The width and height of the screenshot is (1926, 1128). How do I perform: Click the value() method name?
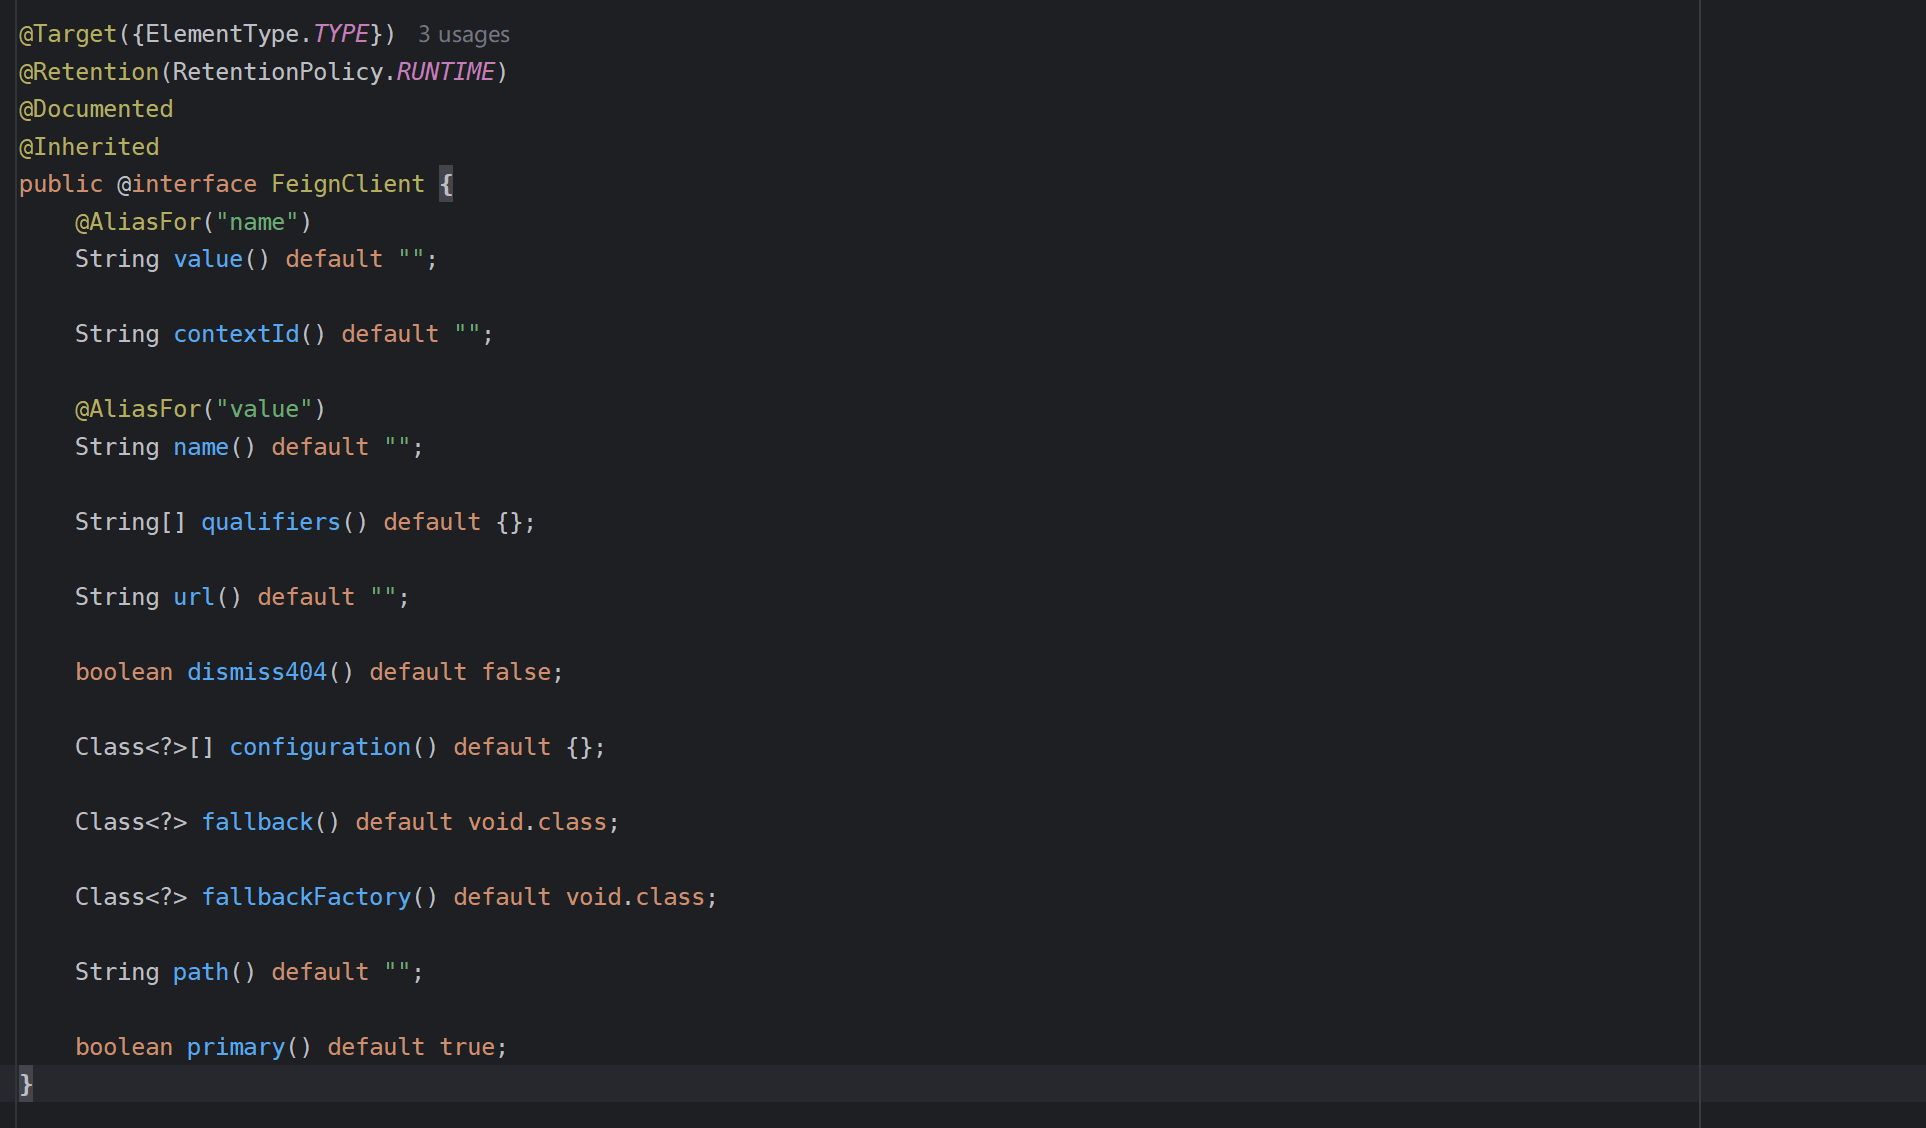(208, 259)
